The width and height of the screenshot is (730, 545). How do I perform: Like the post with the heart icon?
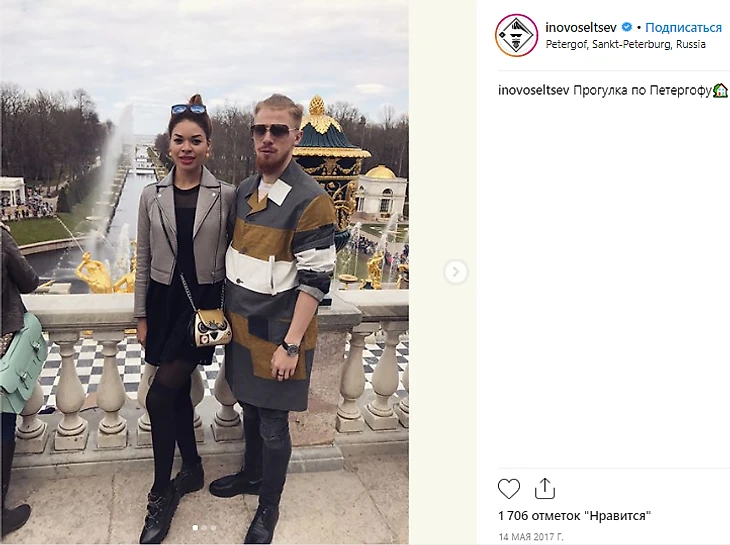click(509, 489)
